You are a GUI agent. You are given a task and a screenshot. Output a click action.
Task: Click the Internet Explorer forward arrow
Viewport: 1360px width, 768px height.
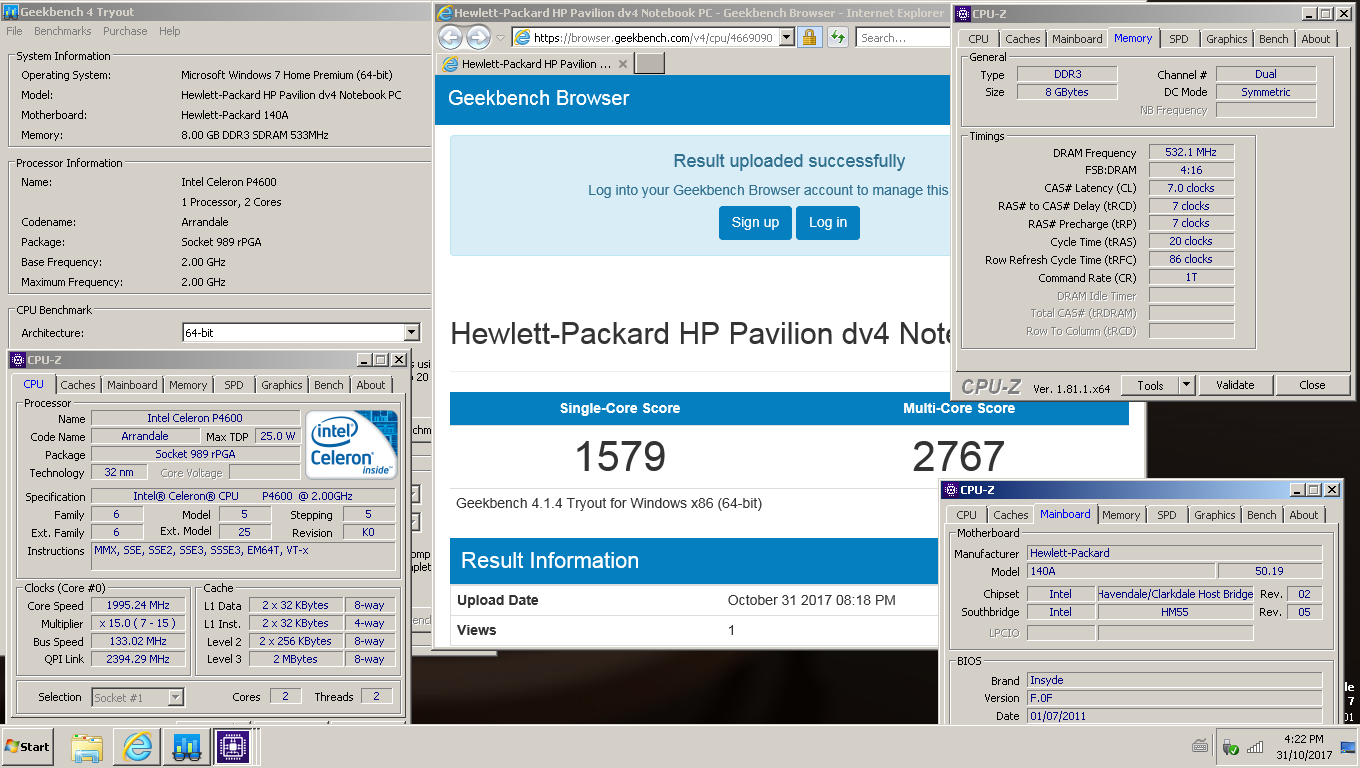tap(478, 38)
